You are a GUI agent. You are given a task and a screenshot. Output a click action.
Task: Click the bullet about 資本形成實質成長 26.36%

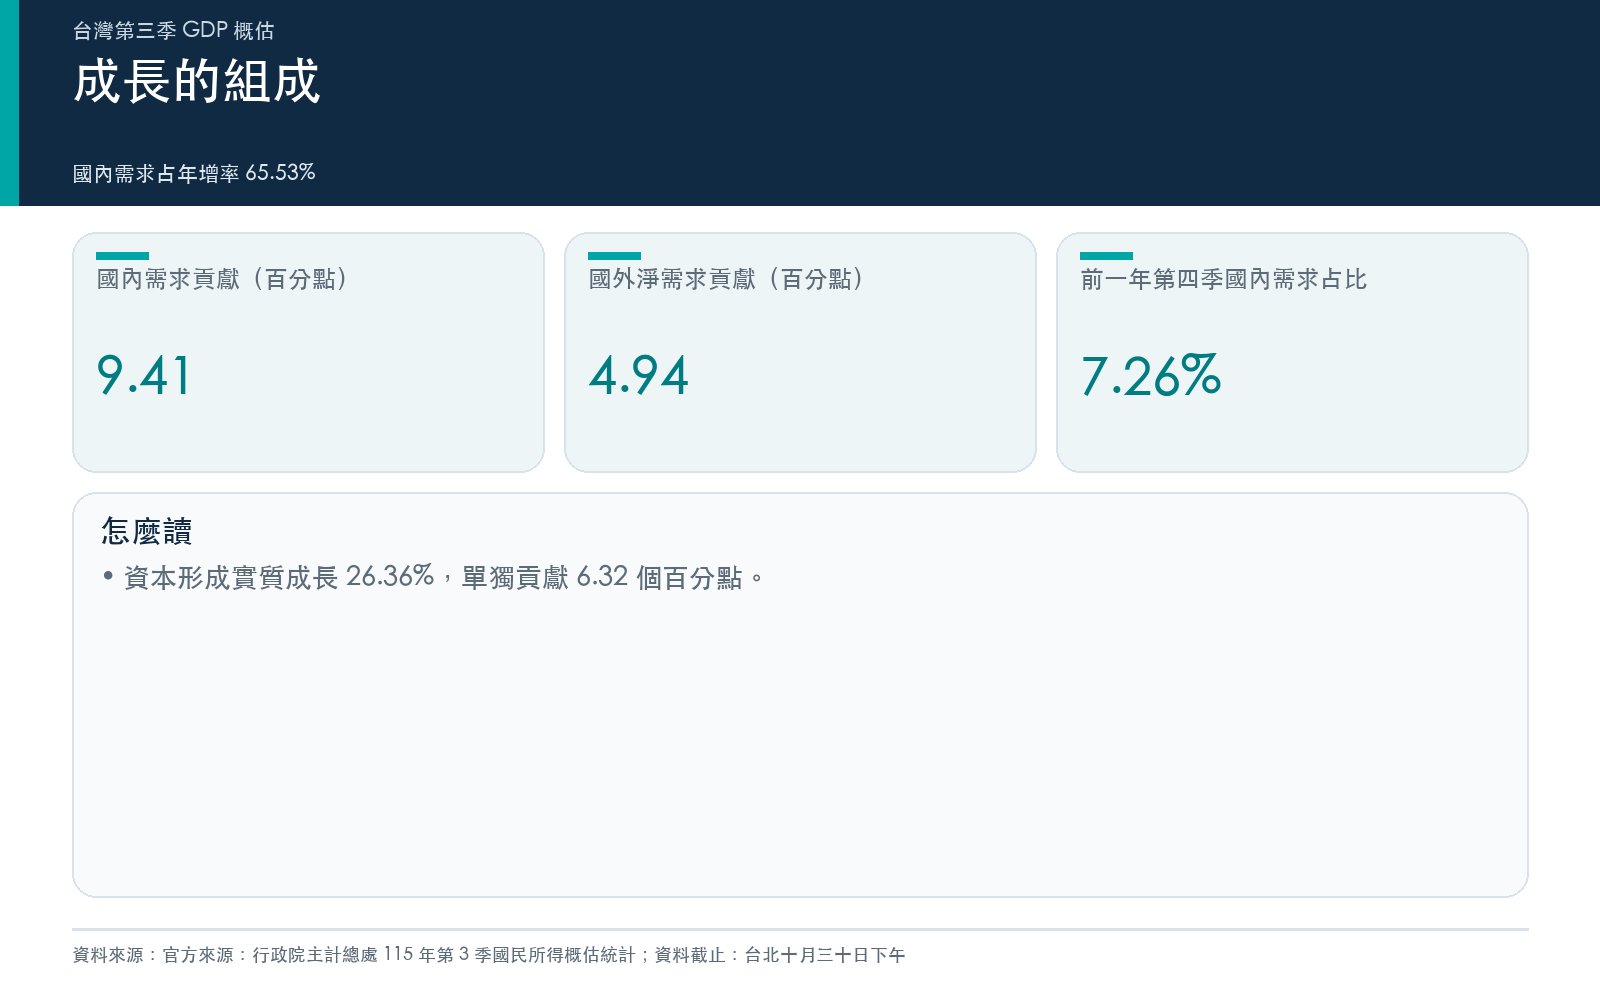coord(433,577)
